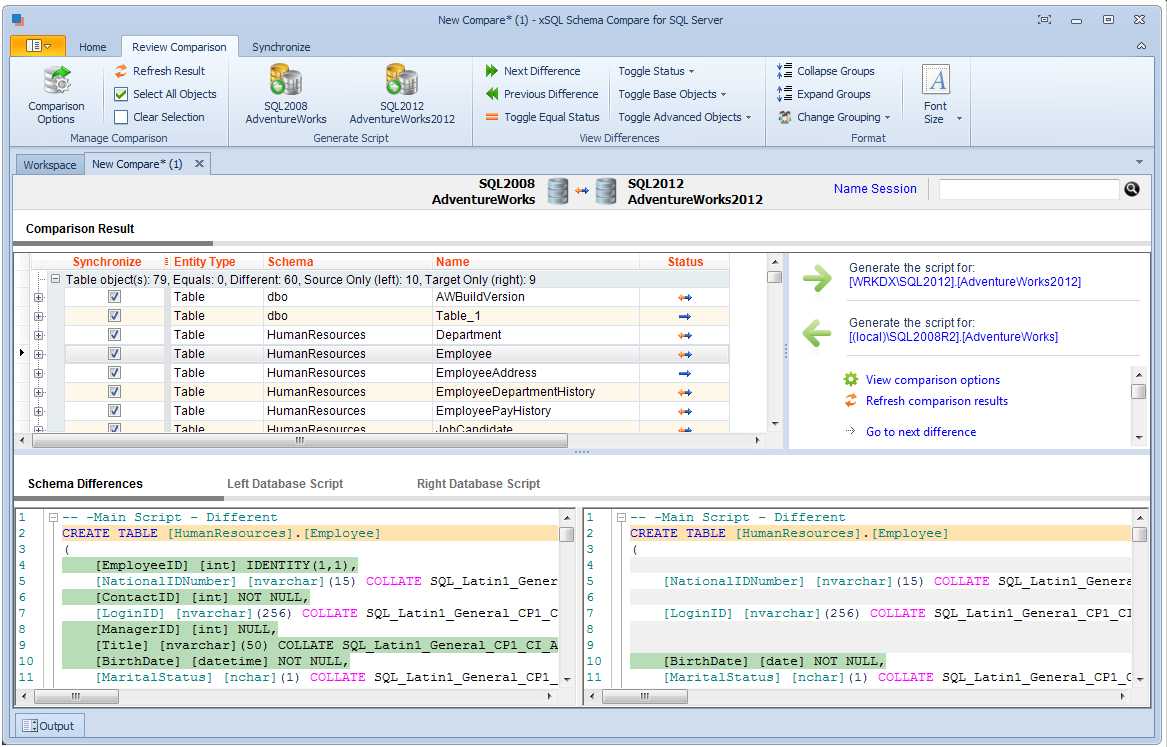This screenshot has height=747, width=1167.
Task: Uncheck synchronize for Department table
Action: (115, 334)
